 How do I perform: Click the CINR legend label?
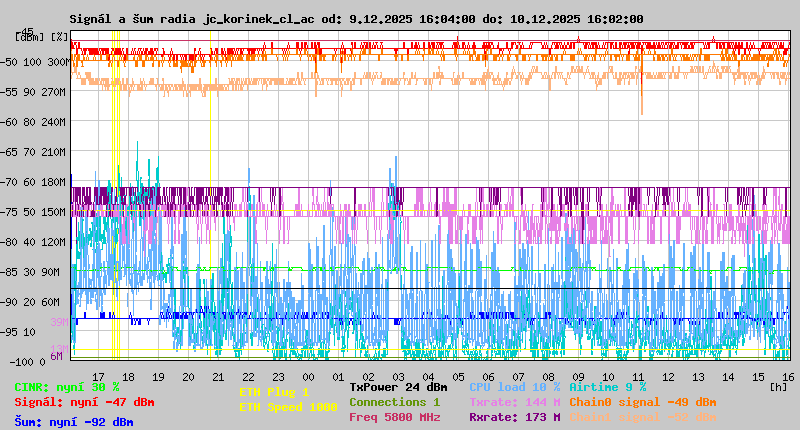(x=67, y=387)
